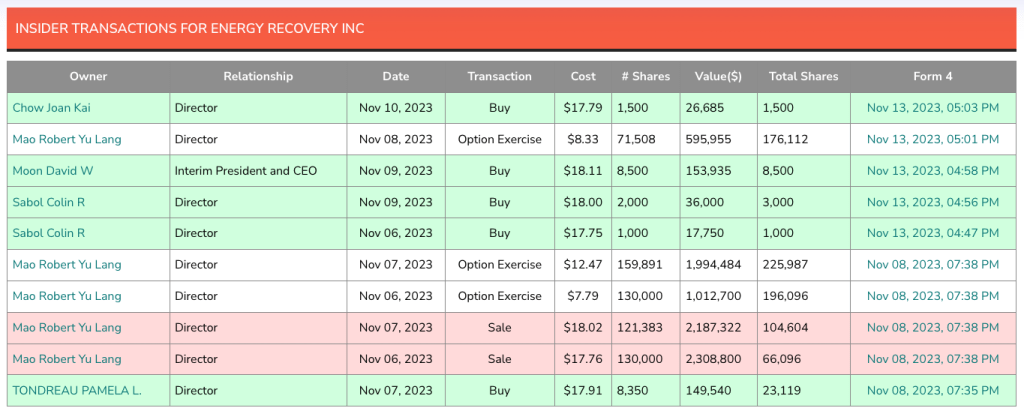Select the 159,891 shares cell
Screen dimensions: 1024x411
tap(646, 265)
